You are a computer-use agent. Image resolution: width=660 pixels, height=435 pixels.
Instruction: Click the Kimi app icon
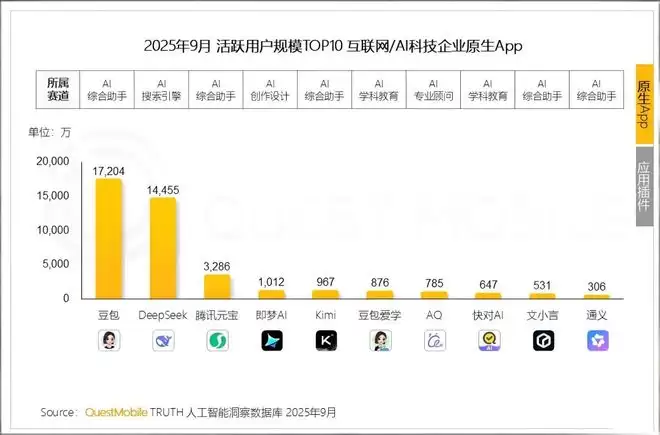point(325,341)
